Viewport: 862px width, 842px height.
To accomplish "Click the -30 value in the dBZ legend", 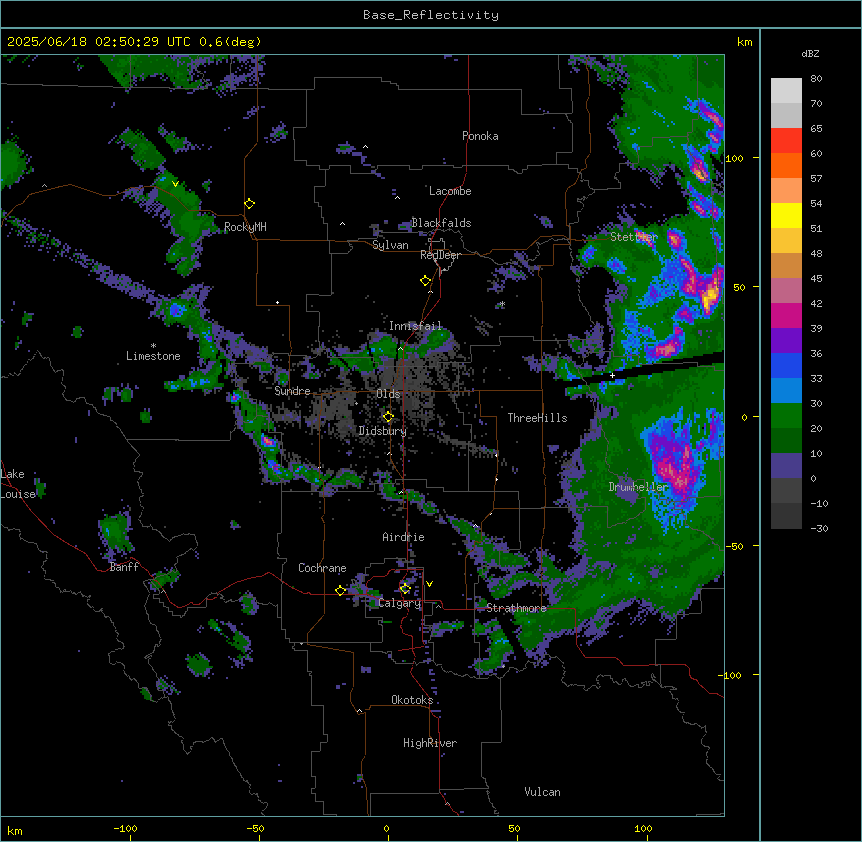I will [819, 529].
